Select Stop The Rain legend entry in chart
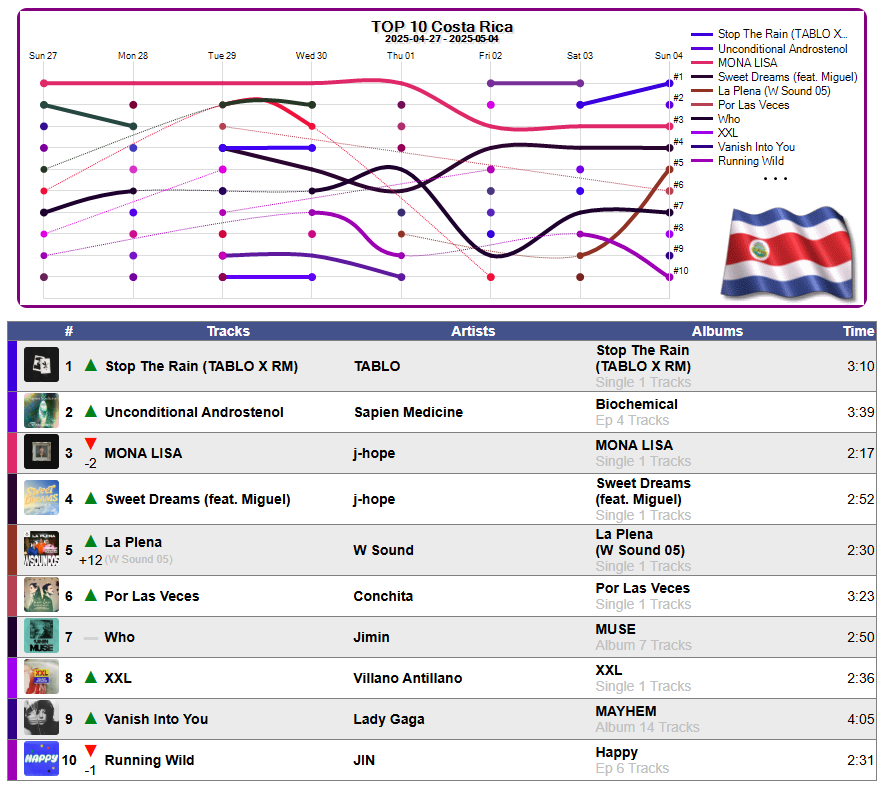The image size is (878, 785). [769, 34]
